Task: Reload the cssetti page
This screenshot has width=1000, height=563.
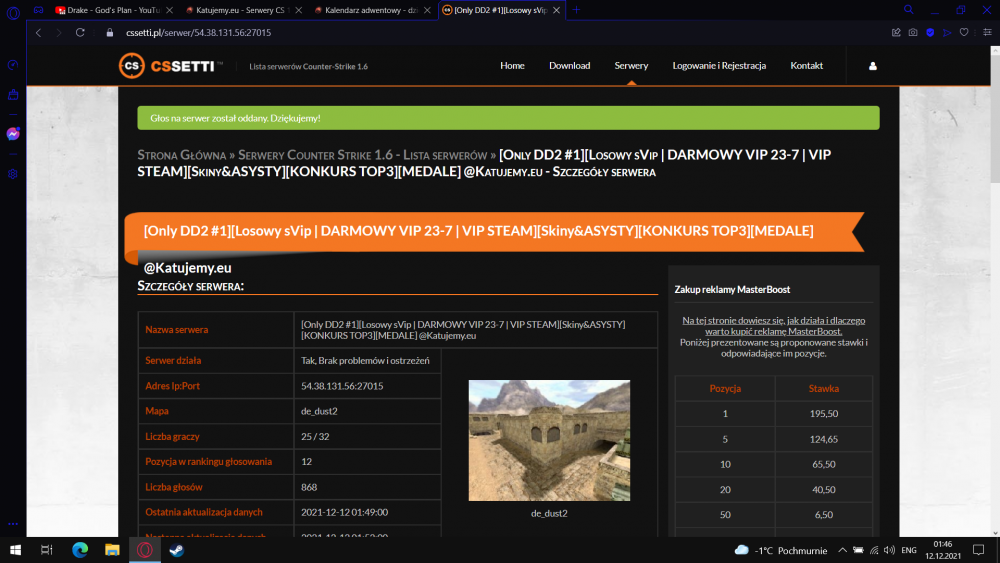Action: [x=80, y=33]
